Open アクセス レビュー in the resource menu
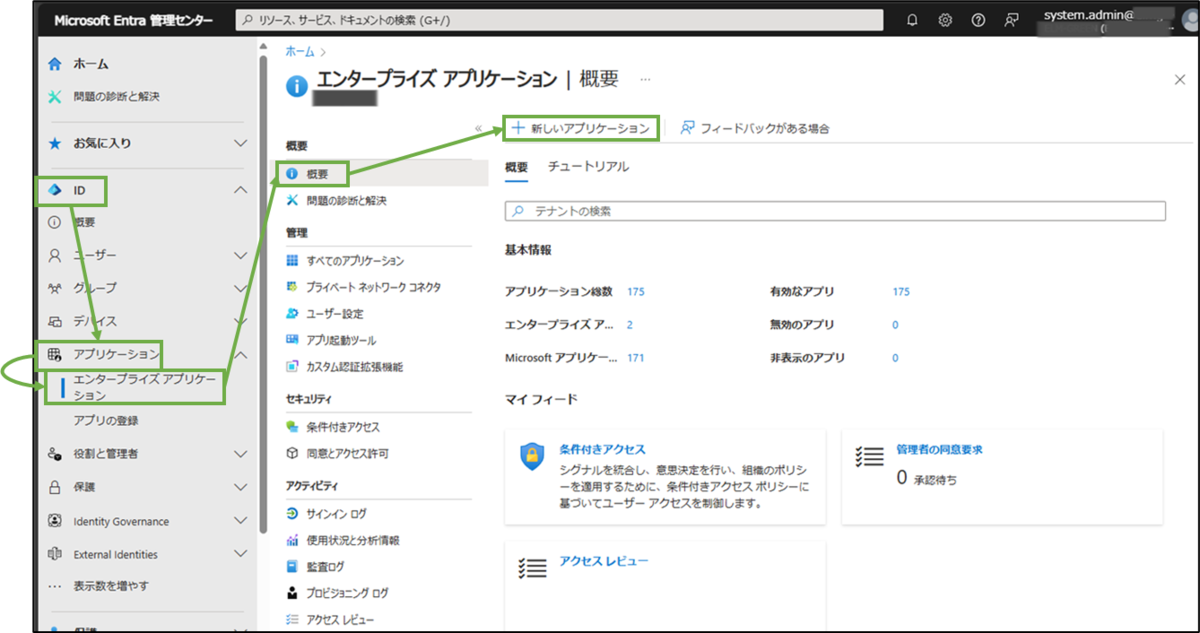Viewport: 1200px width, 633px height. coord(341,620)
